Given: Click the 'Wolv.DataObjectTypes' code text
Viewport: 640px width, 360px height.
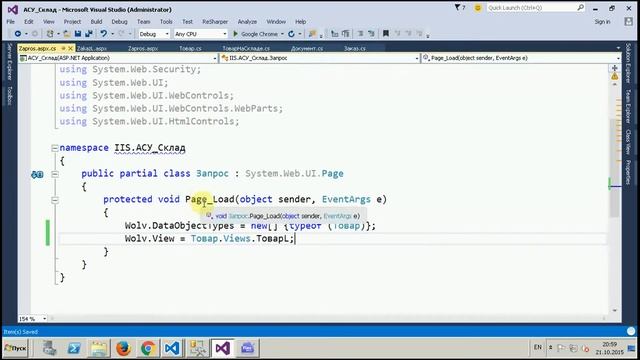Looking at the screenshot, I should [179, 225].
